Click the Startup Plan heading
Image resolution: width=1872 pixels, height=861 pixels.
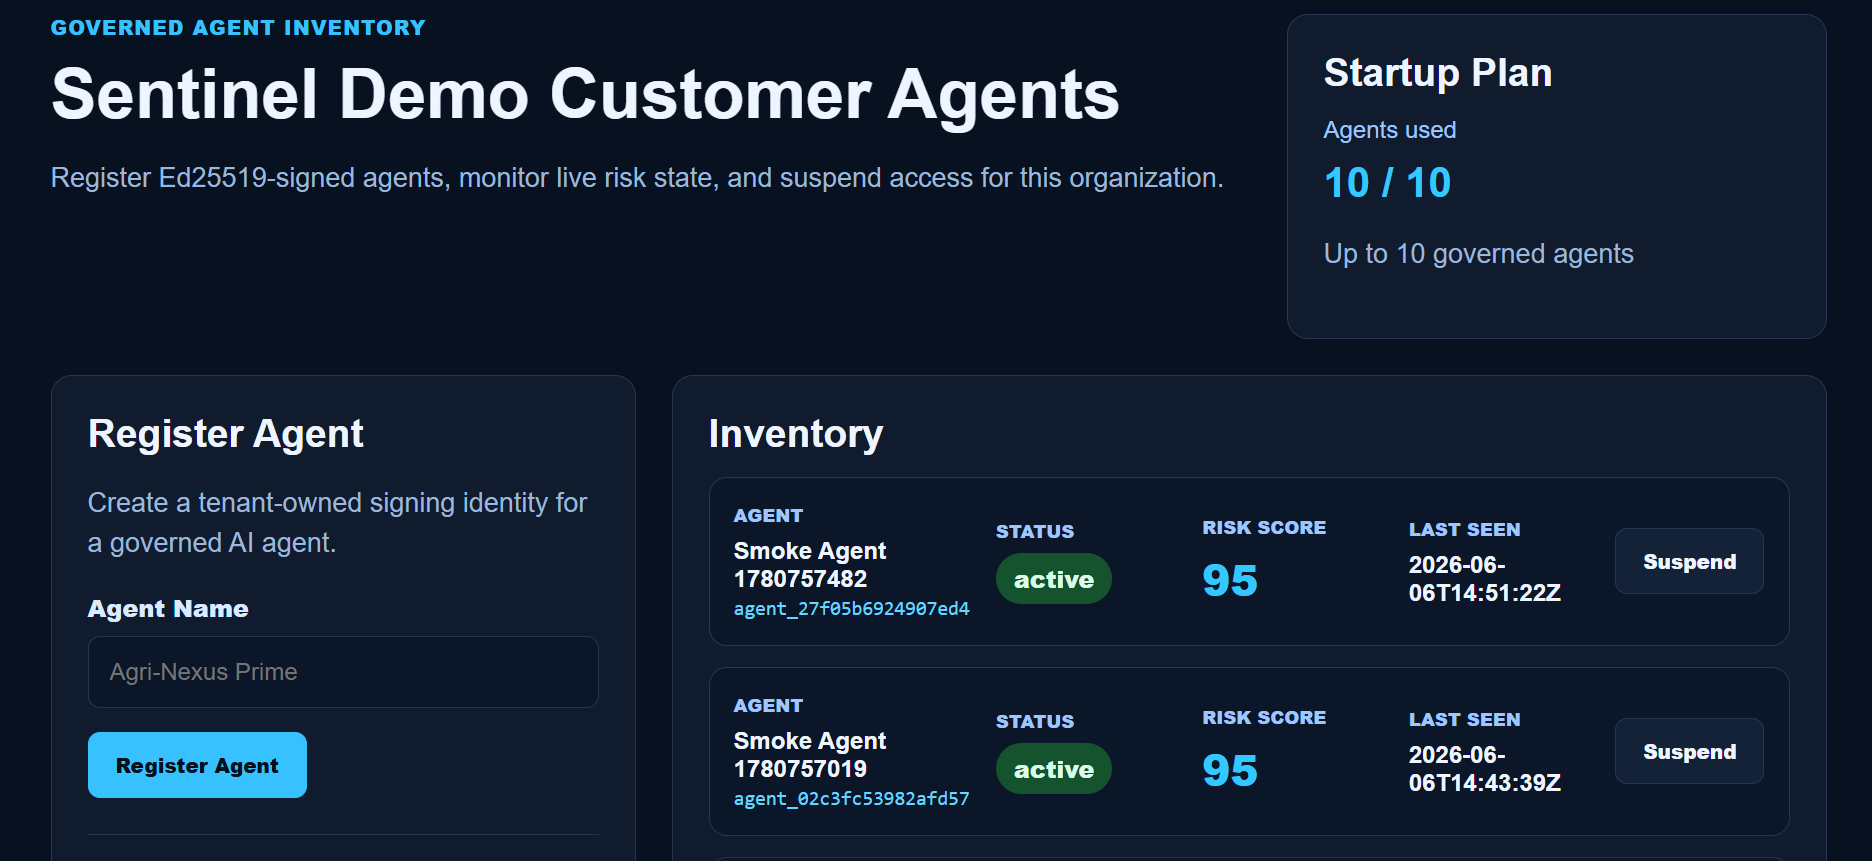click(1437, 73)
